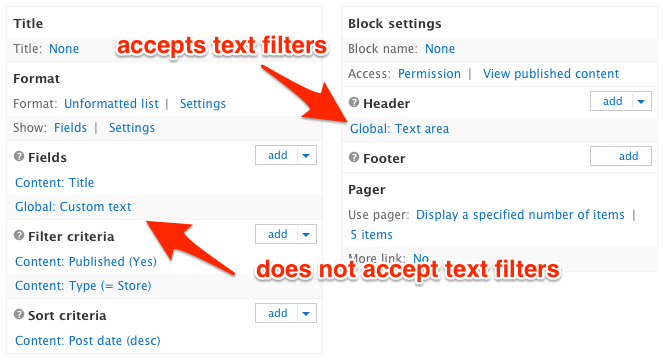The width and height of the screenshot is (663, 362).
Task: Click the help icon beside Header
Action: pos(353,102)
